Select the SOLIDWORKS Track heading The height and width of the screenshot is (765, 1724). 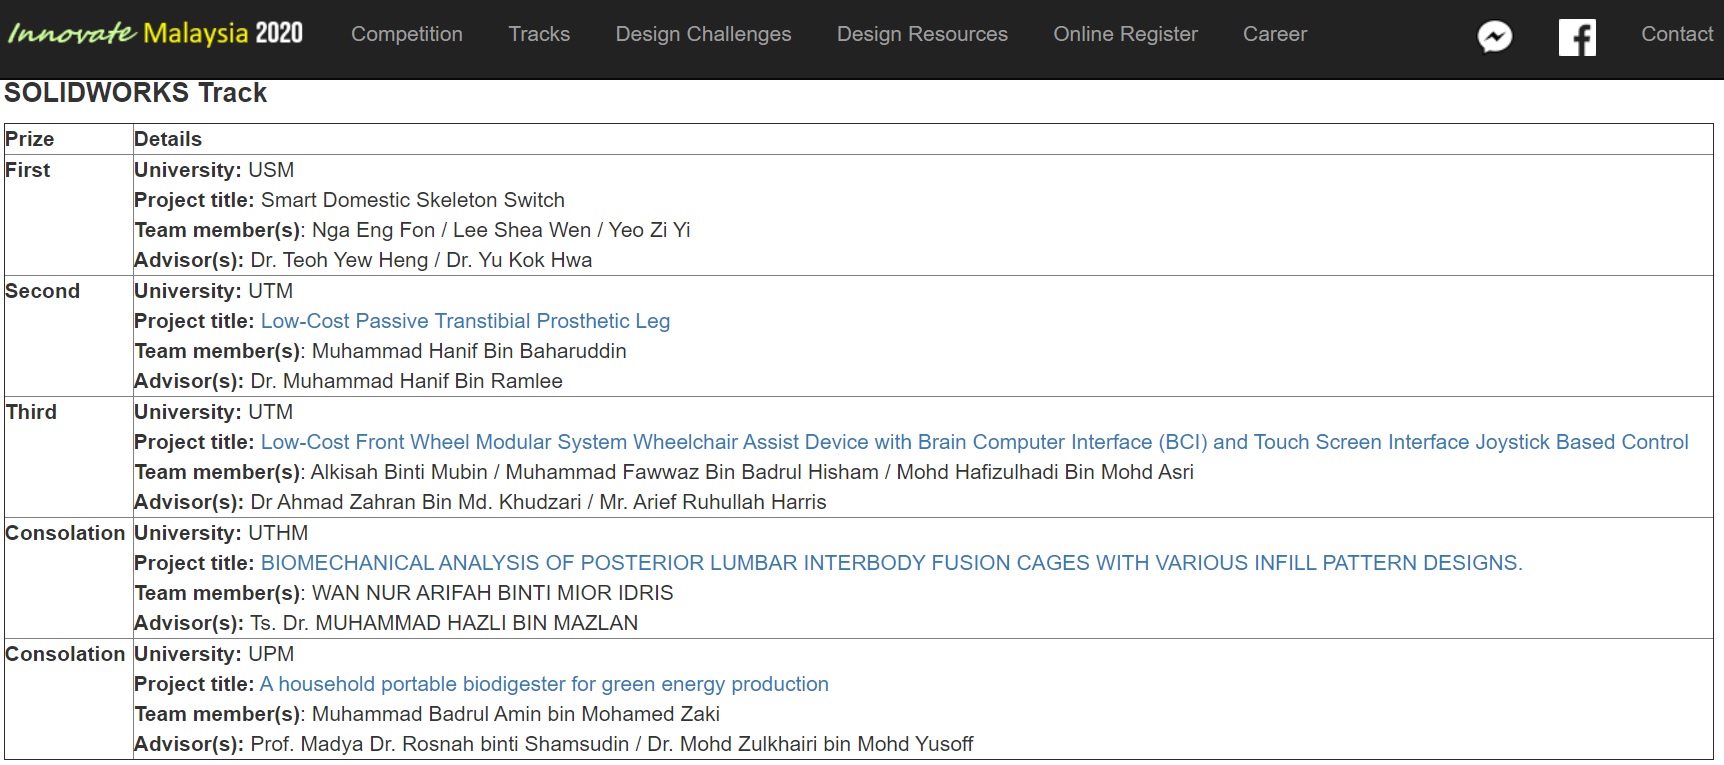(x=136, y=93)
